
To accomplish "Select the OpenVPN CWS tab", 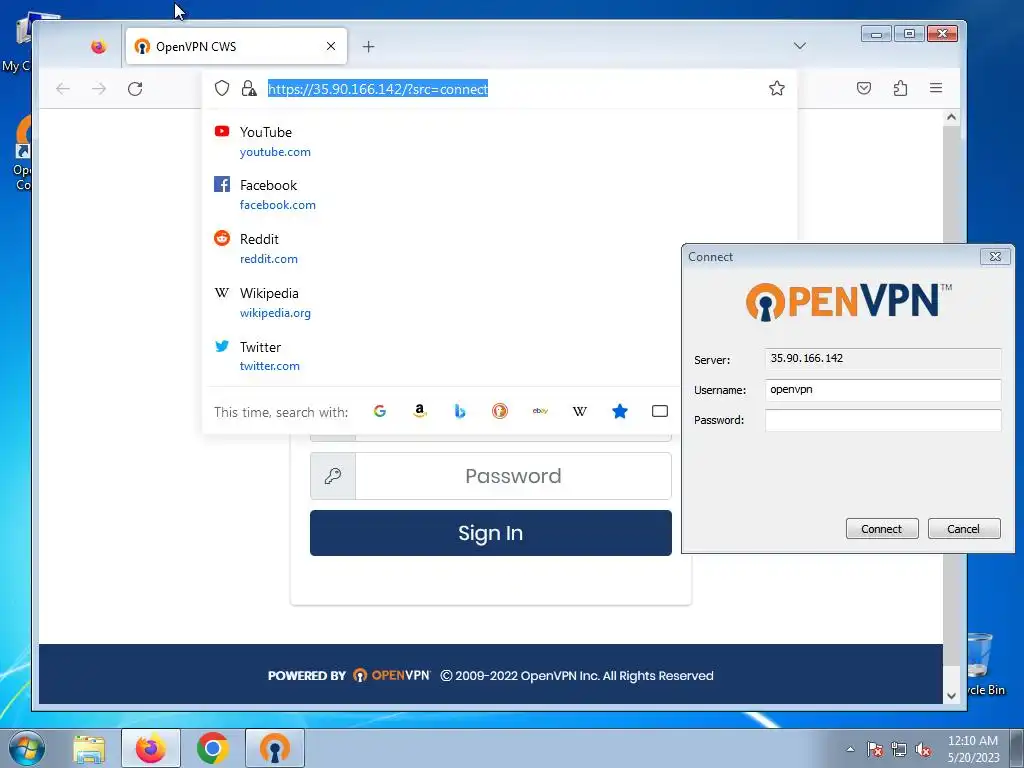I will [236, 46].
